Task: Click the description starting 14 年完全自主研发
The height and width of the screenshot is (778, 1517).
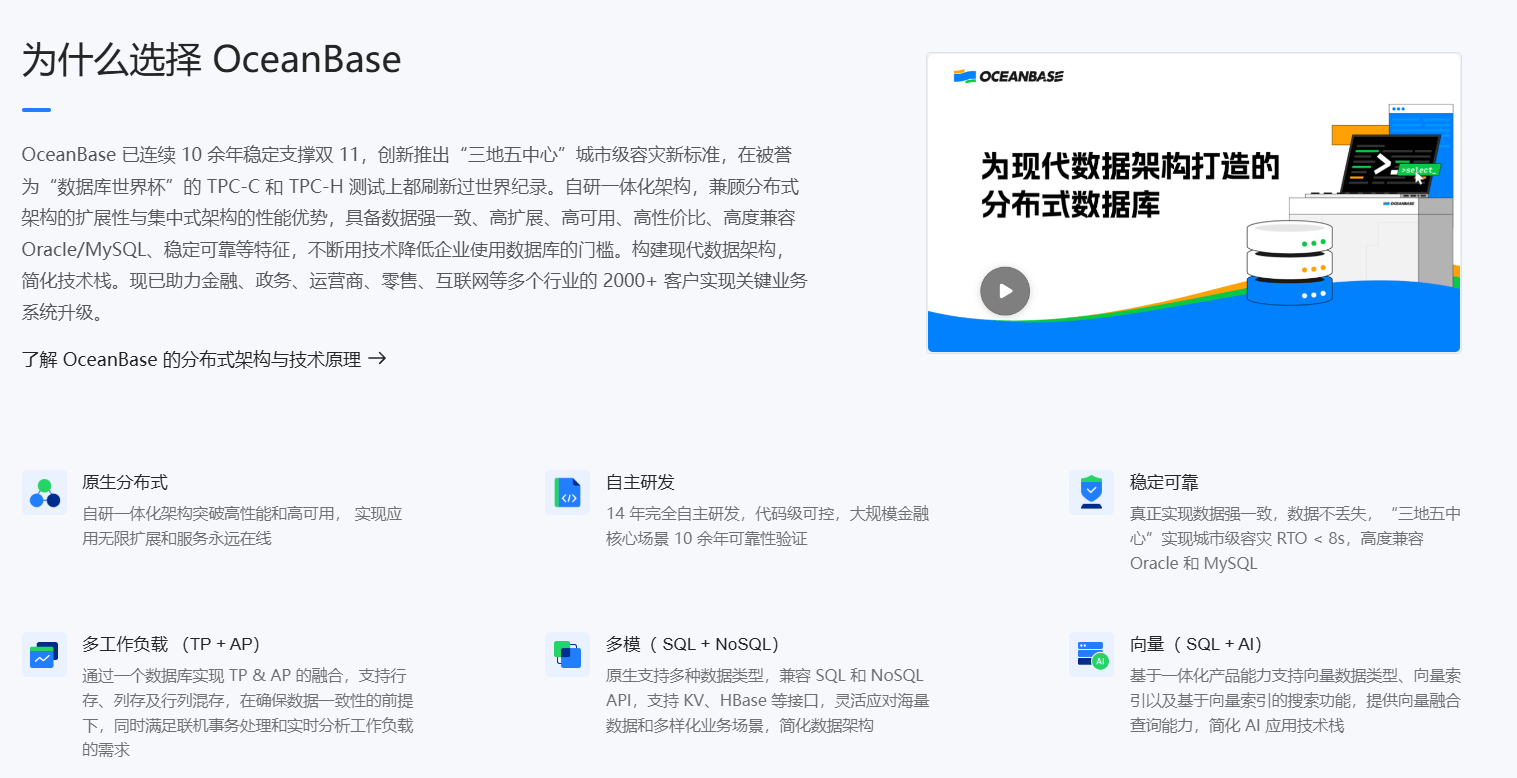Action: pos(768,526)
